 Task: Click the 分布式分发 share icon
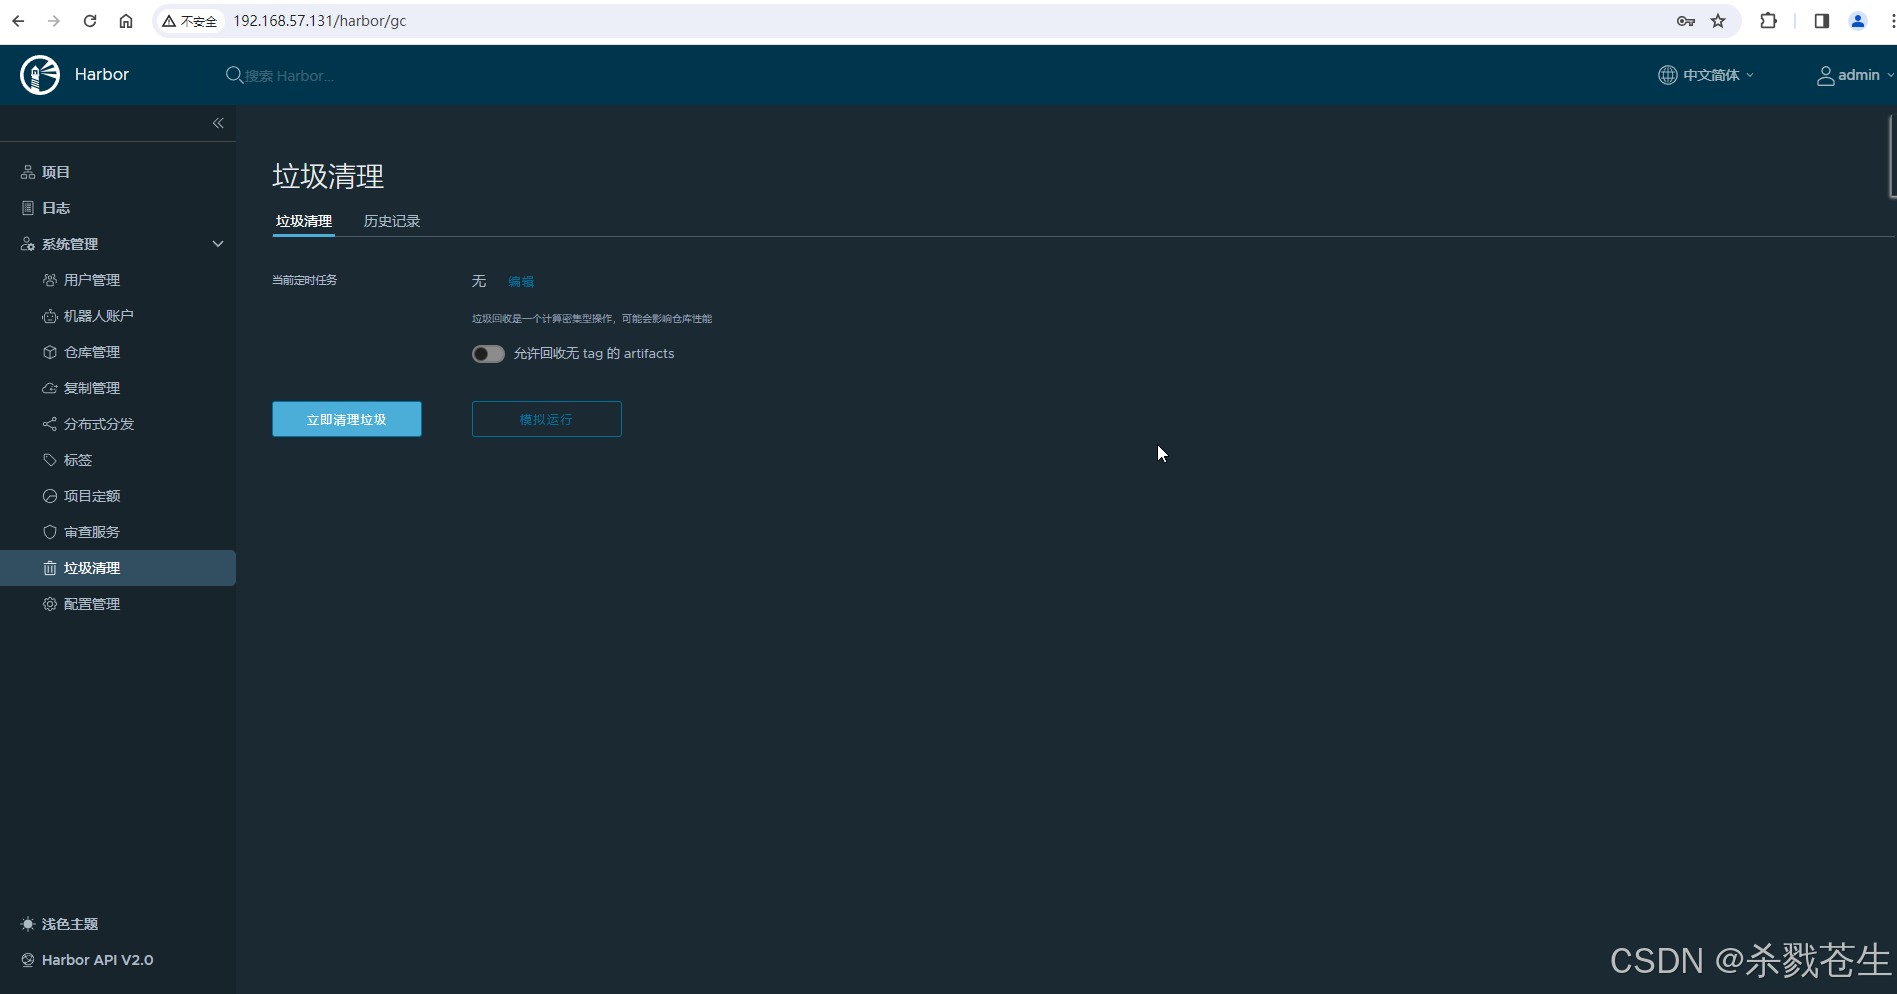(x=50, y=424)
